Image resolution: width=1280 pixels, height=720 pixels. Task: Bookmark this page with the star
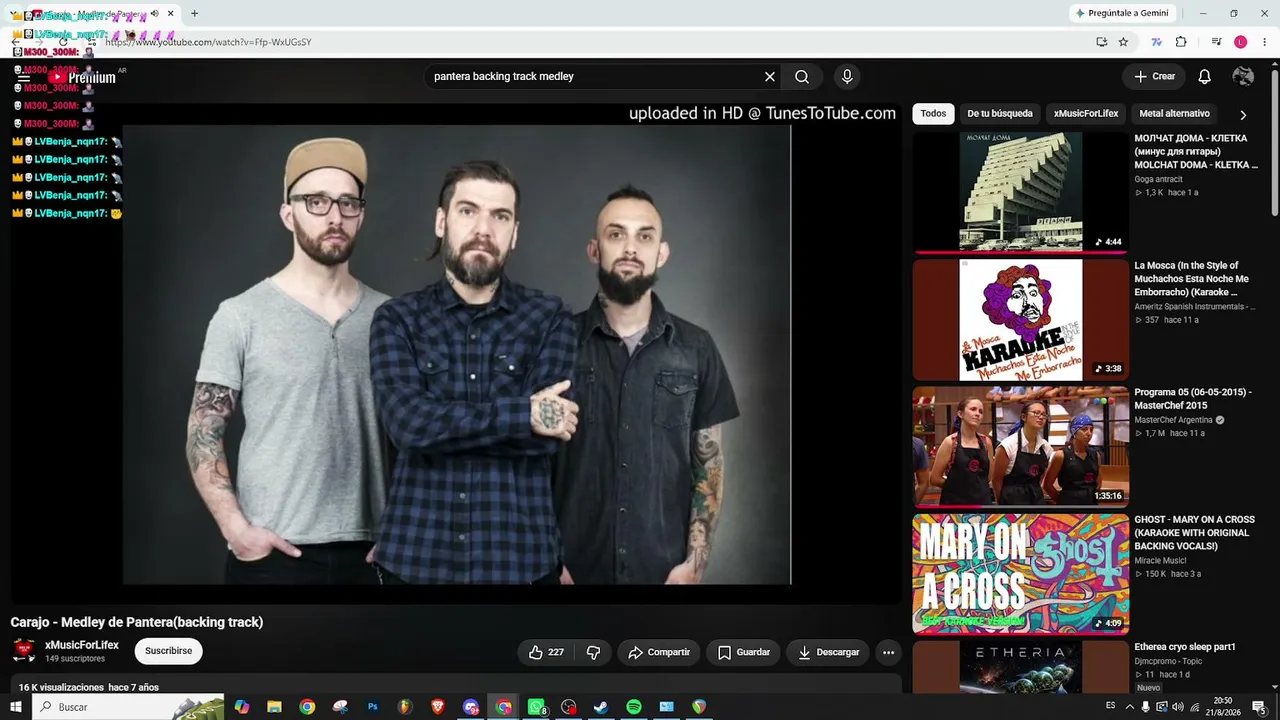[x=1123, y=42]
